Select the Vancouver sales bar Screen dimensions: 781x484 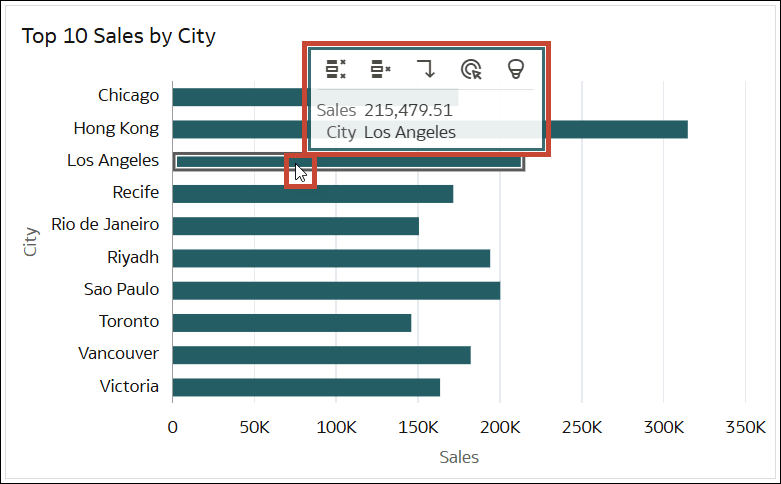(322, 355)
